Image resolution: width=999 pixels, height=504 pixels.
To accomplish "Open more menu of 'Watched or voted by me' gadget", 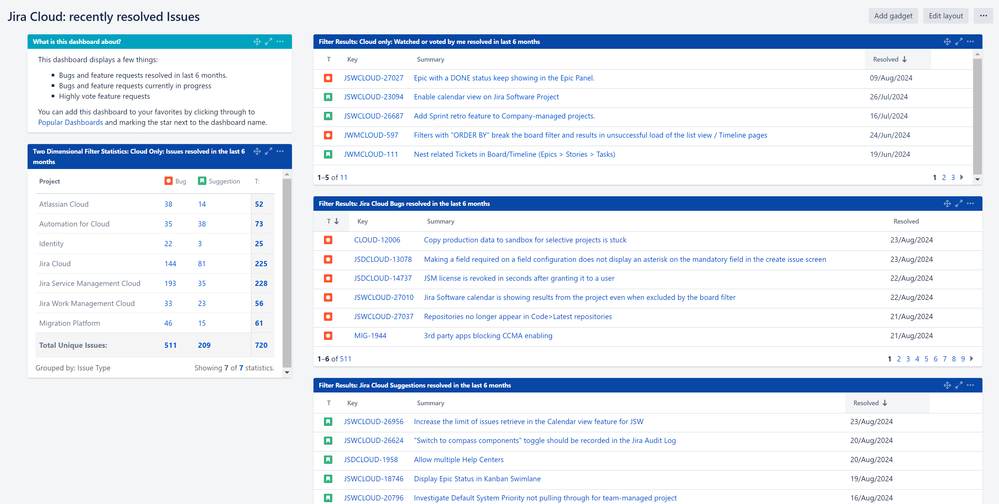I will tap(970, 41).
